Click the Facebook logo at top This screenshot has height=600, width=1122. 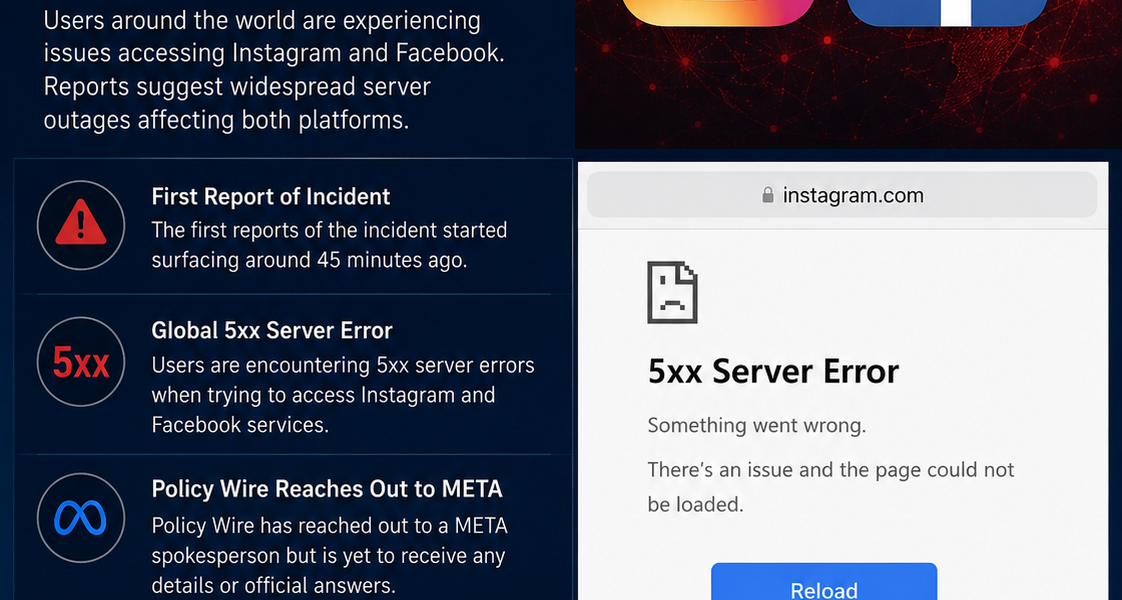point(947,12)
